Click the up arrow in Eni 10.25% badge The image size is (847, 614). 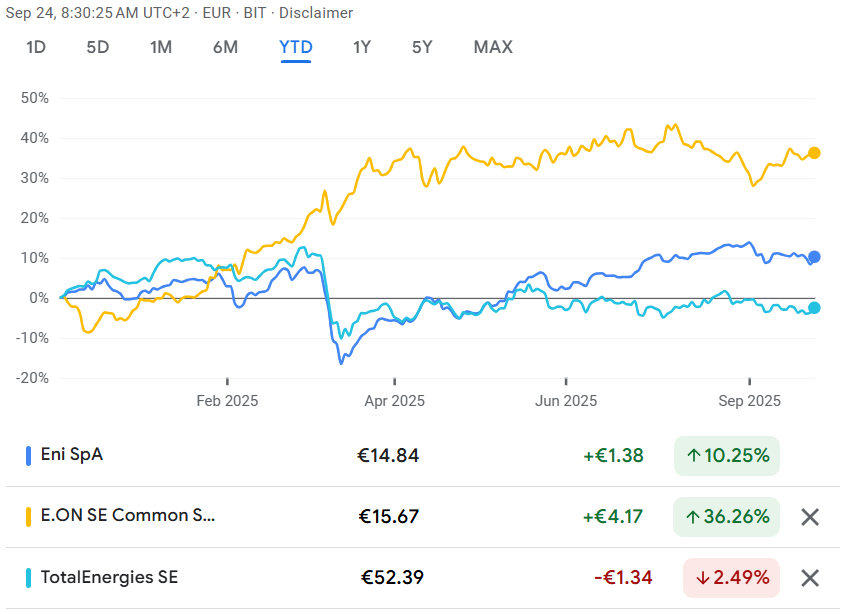tap(693, 456)
